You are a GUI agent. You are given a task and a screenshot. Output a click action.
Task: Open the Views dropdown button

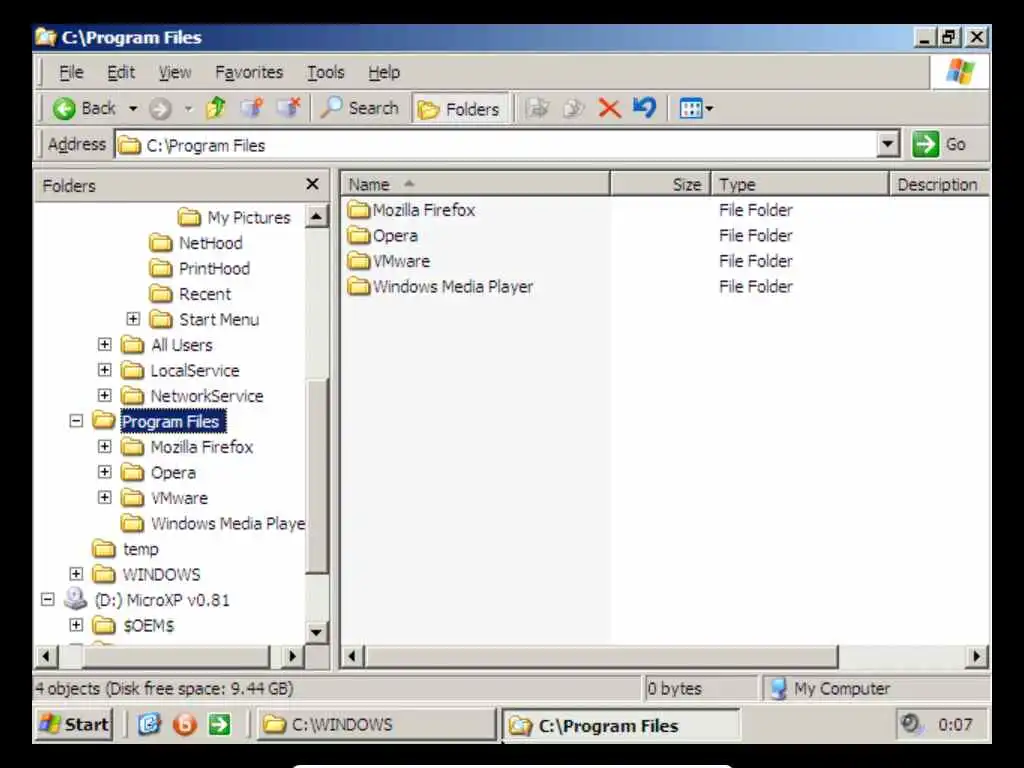696,108
